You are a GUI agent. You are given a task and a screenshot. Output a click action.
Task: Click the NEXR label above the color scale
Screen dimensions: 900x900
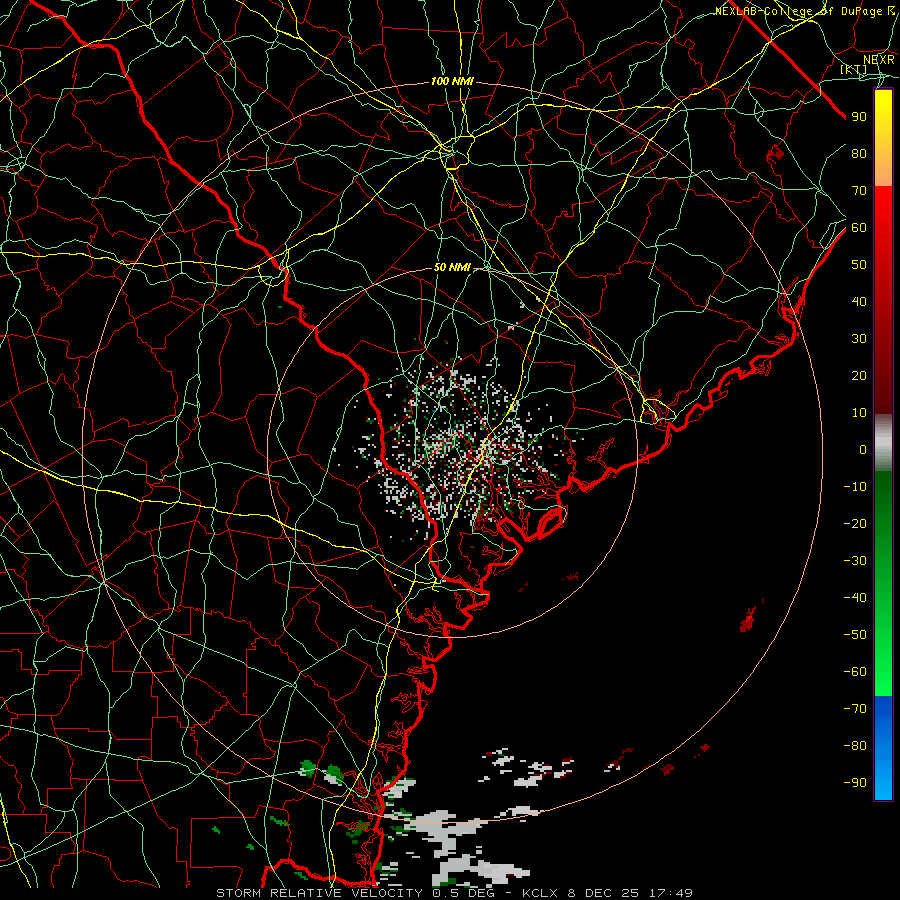[878, 60]
